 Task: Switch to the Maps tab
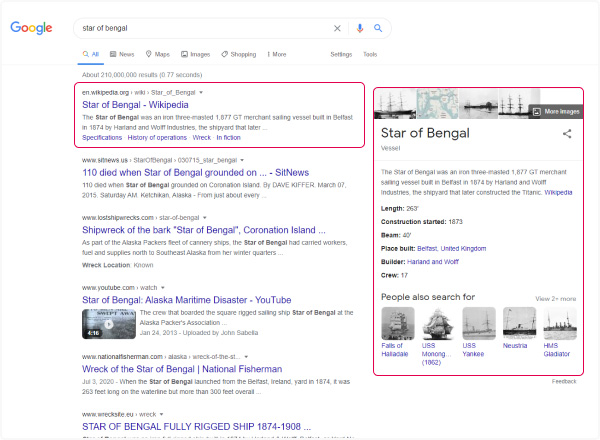158,54
